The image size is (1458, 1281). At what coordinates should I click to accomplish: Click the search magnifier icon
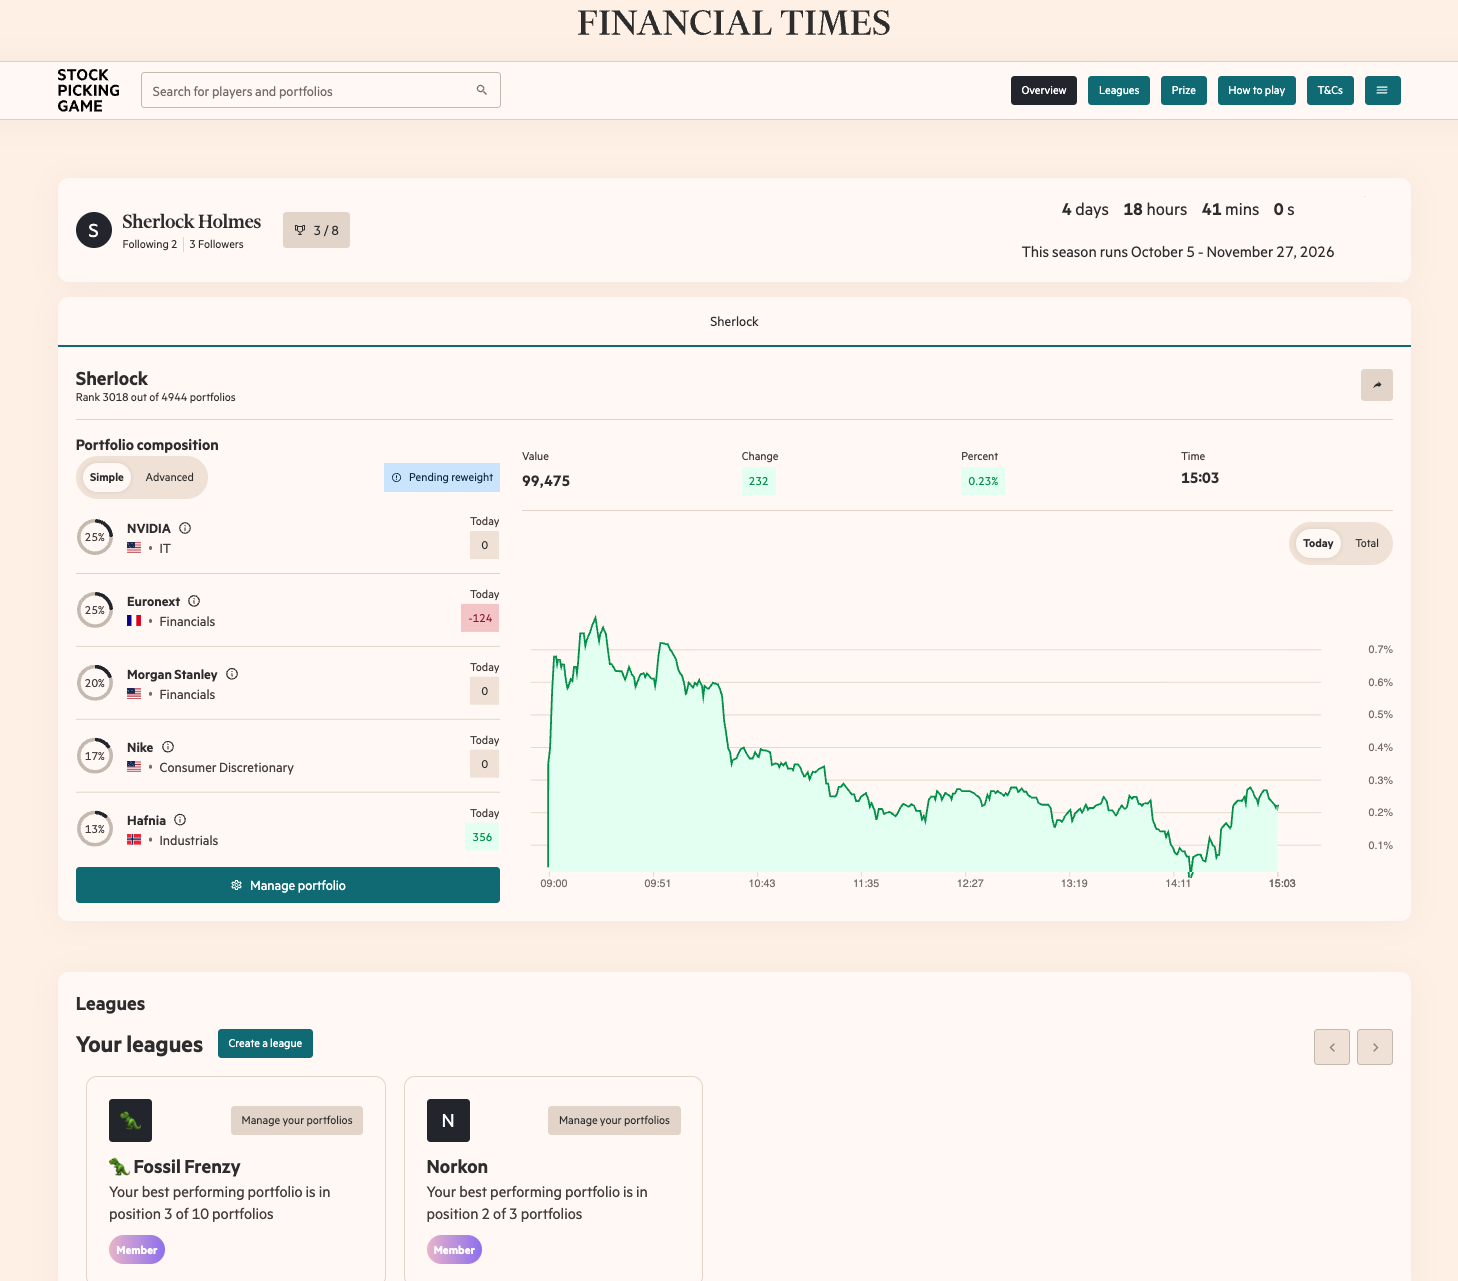[482, 90]
